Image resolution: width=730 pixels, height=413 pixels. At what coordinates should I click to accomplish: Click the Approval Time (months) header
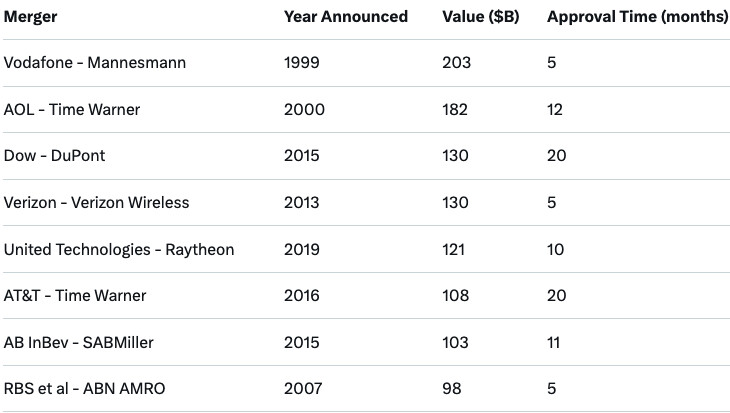click(637, 17)
